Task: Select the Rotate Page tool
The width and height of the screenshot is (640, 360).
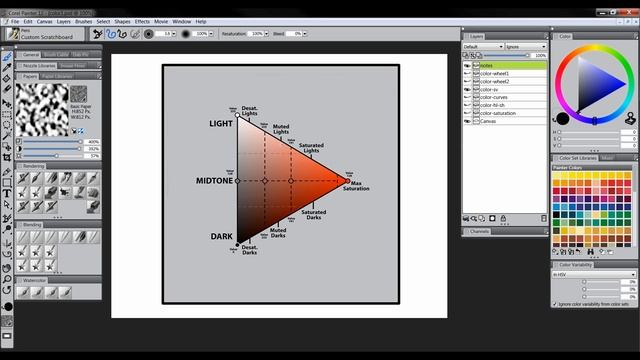Action: coord(7,290)
